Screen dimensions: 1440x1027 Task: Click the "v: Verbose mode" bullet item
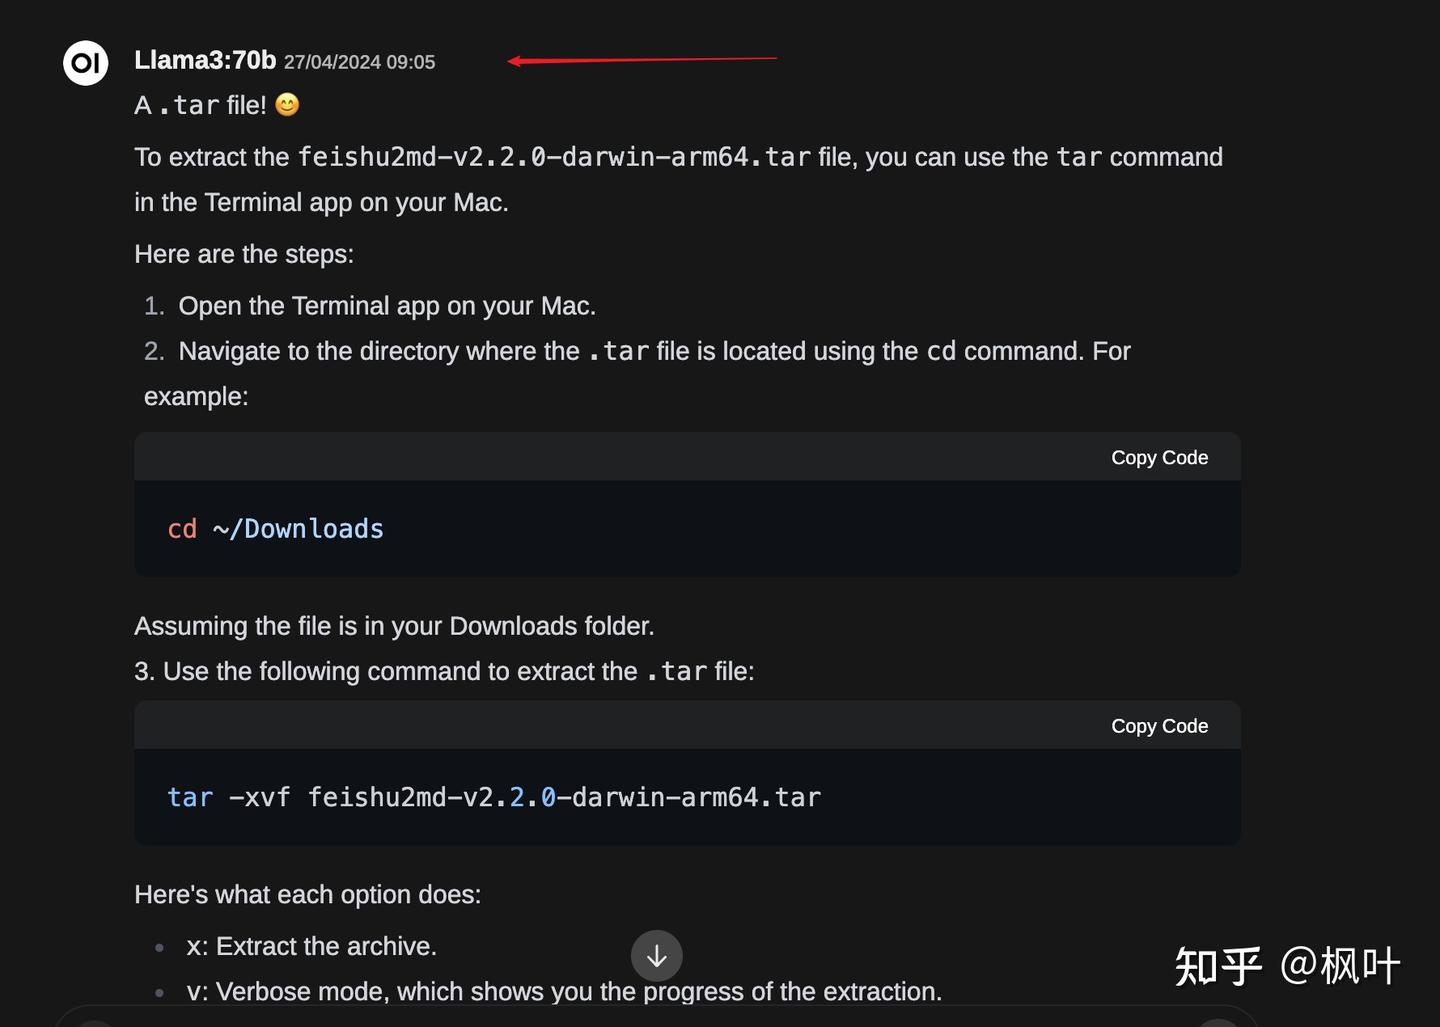click(564, 992)
